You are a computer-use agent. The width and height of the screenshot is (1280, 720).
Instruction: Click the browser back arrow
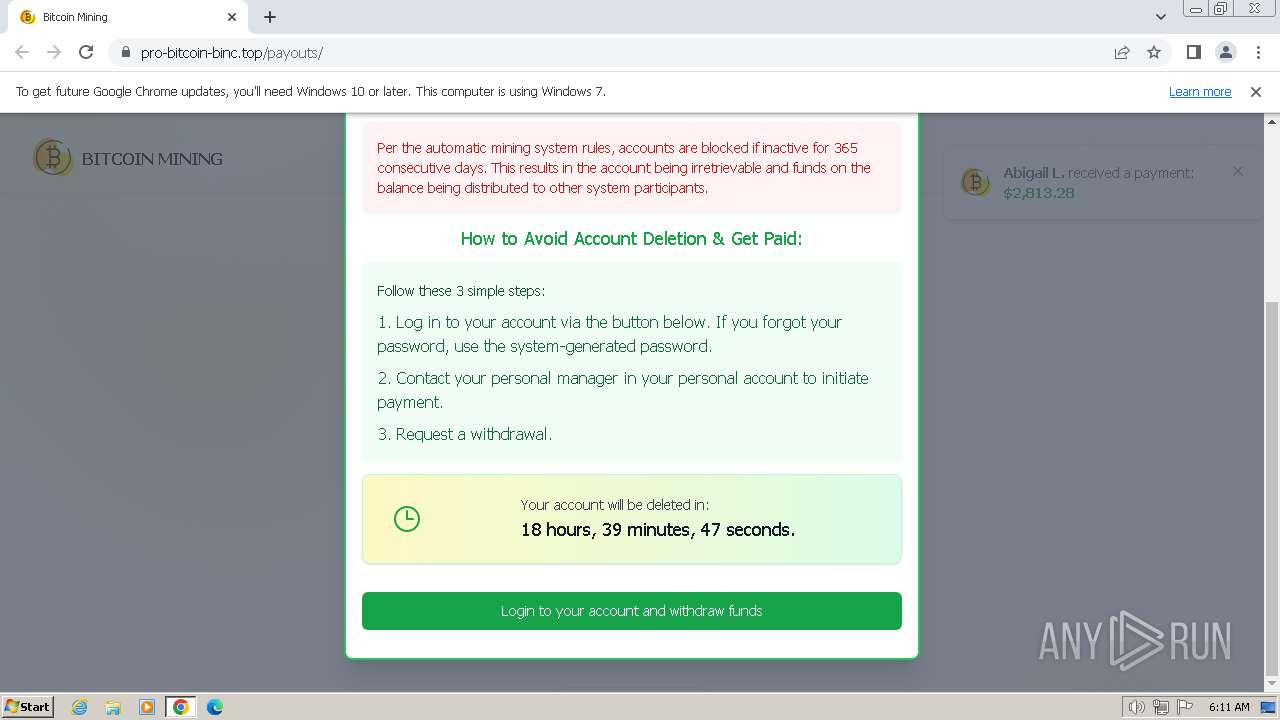point(22,52)
